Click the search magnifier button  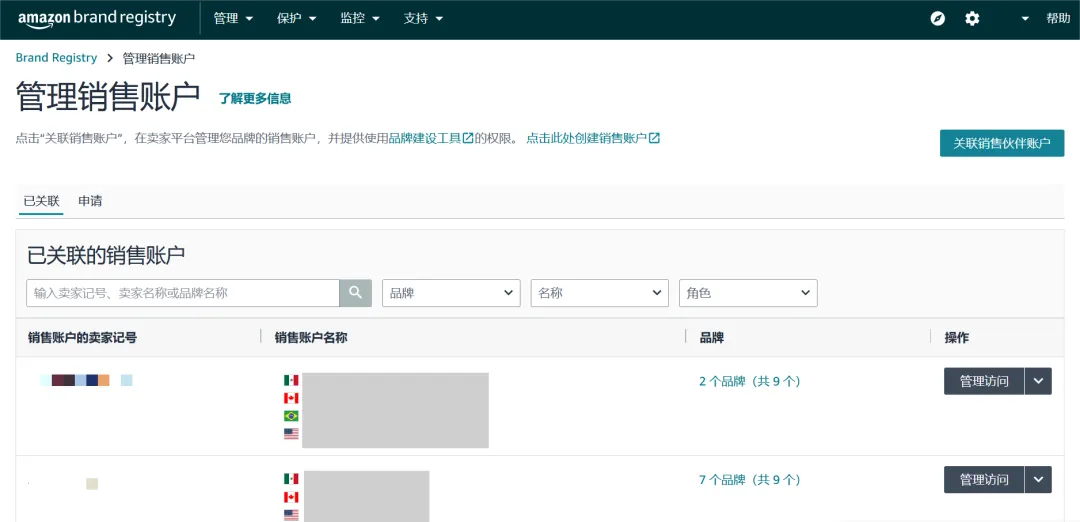click(355, 293)
